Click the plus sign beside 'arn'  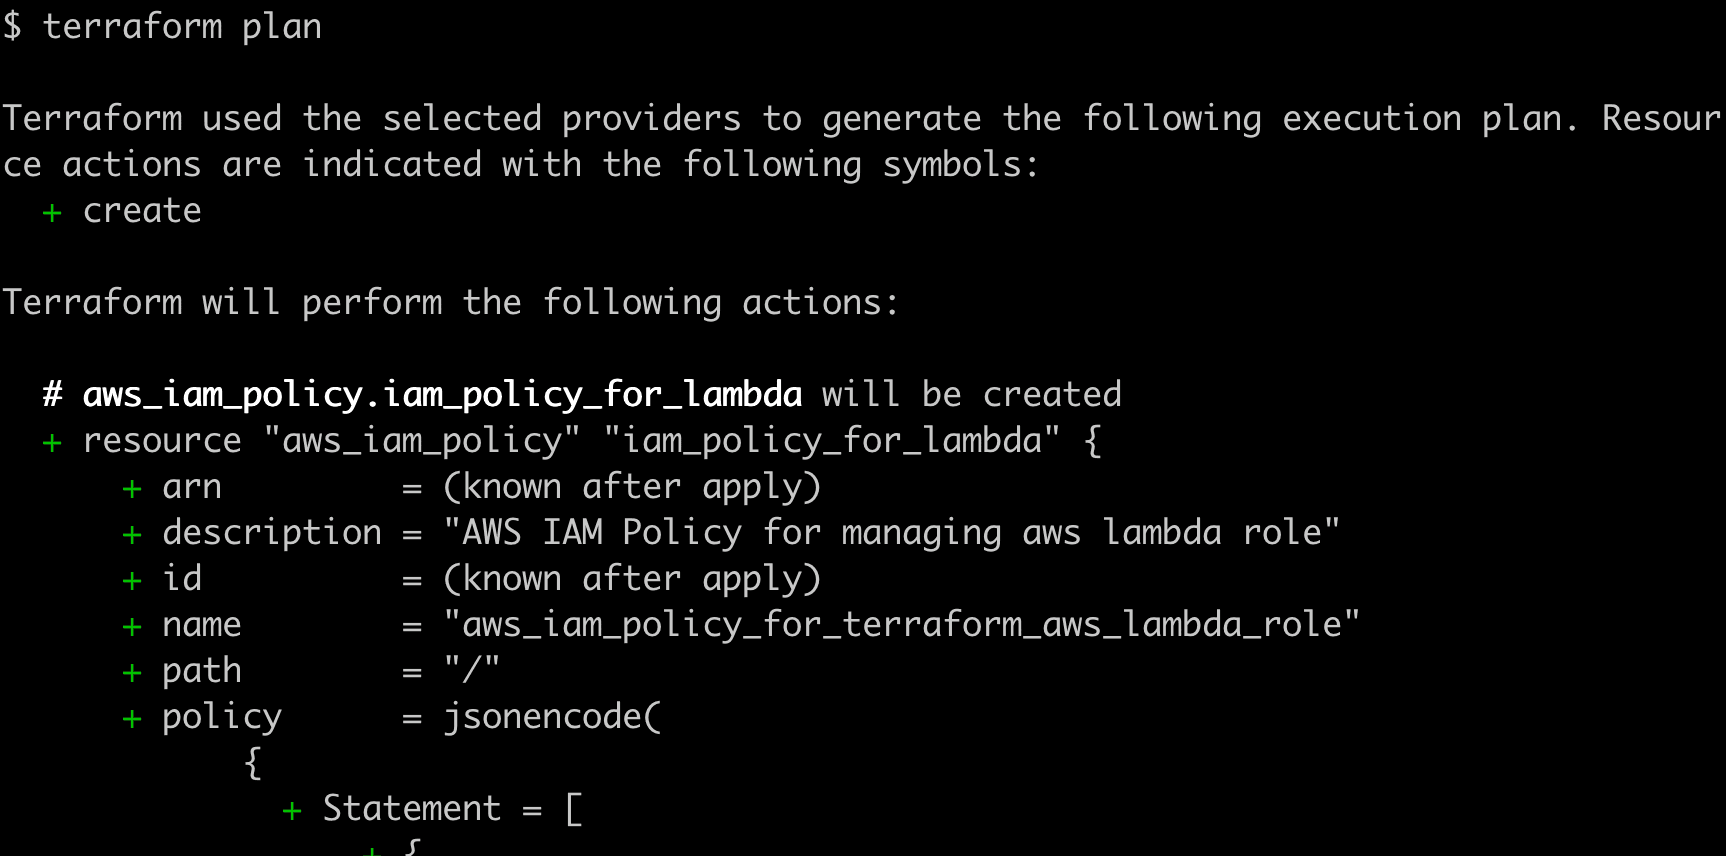132,488
